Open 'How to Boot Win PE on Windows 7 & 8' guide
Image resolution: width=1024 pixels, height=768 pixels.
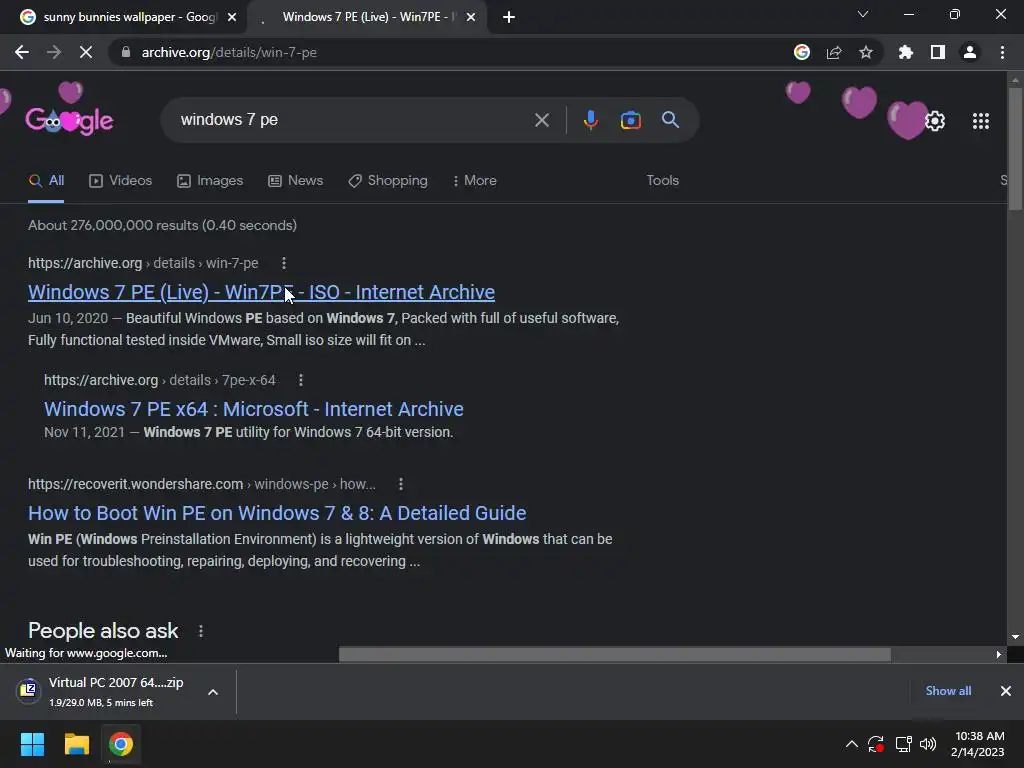tap(277, 513)
